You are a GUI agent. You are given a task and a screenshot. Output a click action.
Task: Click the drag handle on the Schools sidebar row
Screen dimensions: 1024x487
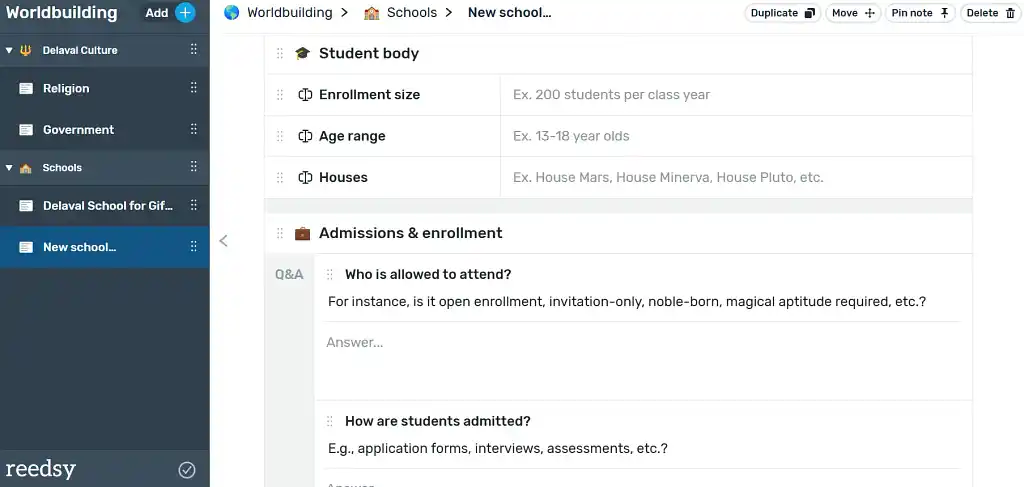click(x=193, y=167)
